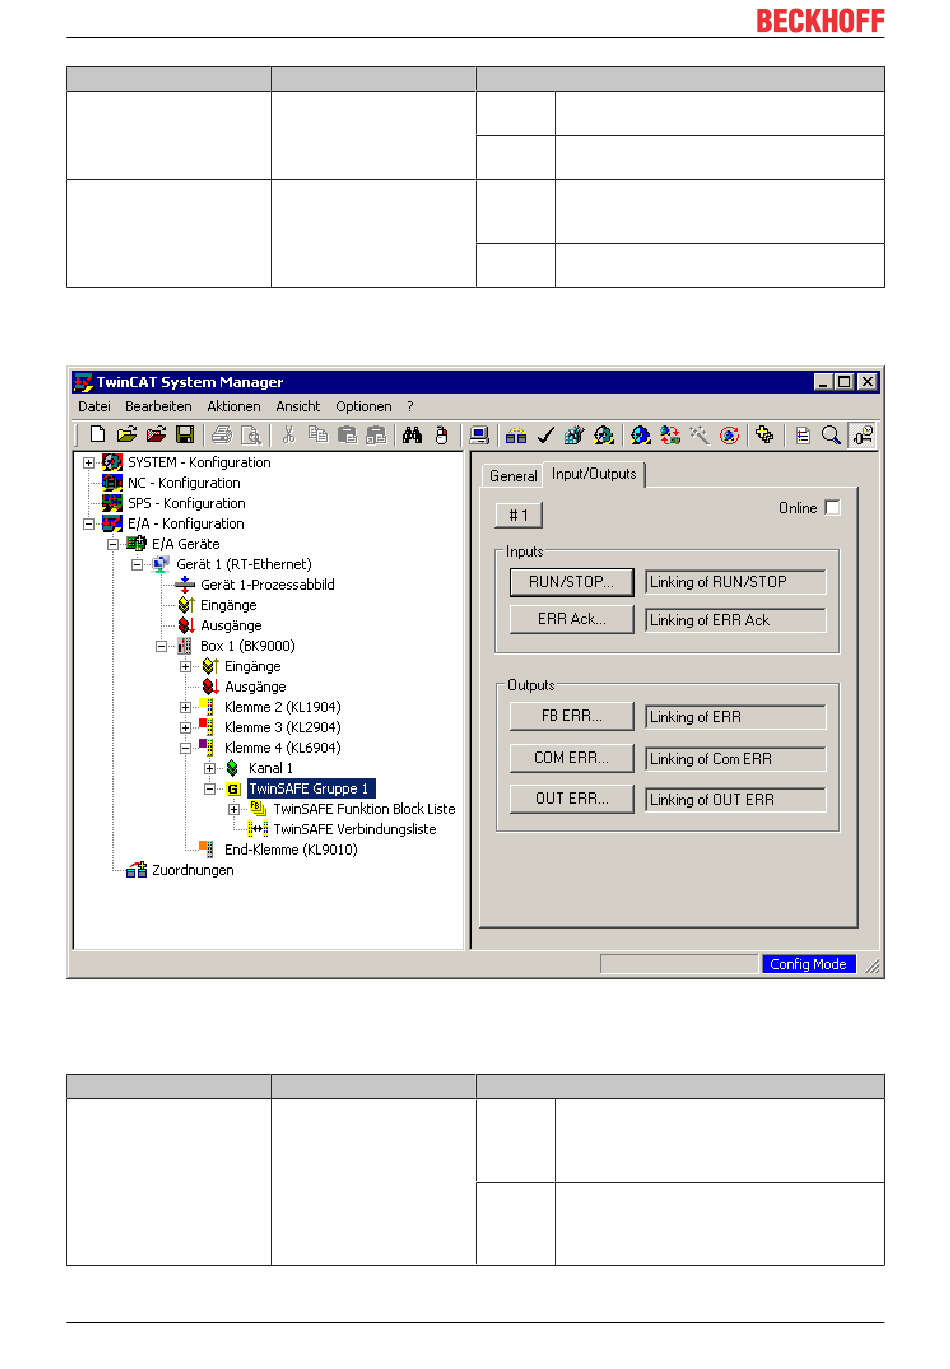Viewport: 950px width, 1369px height.
Task: Select the Input/Outputs tab
Action: 594,474
